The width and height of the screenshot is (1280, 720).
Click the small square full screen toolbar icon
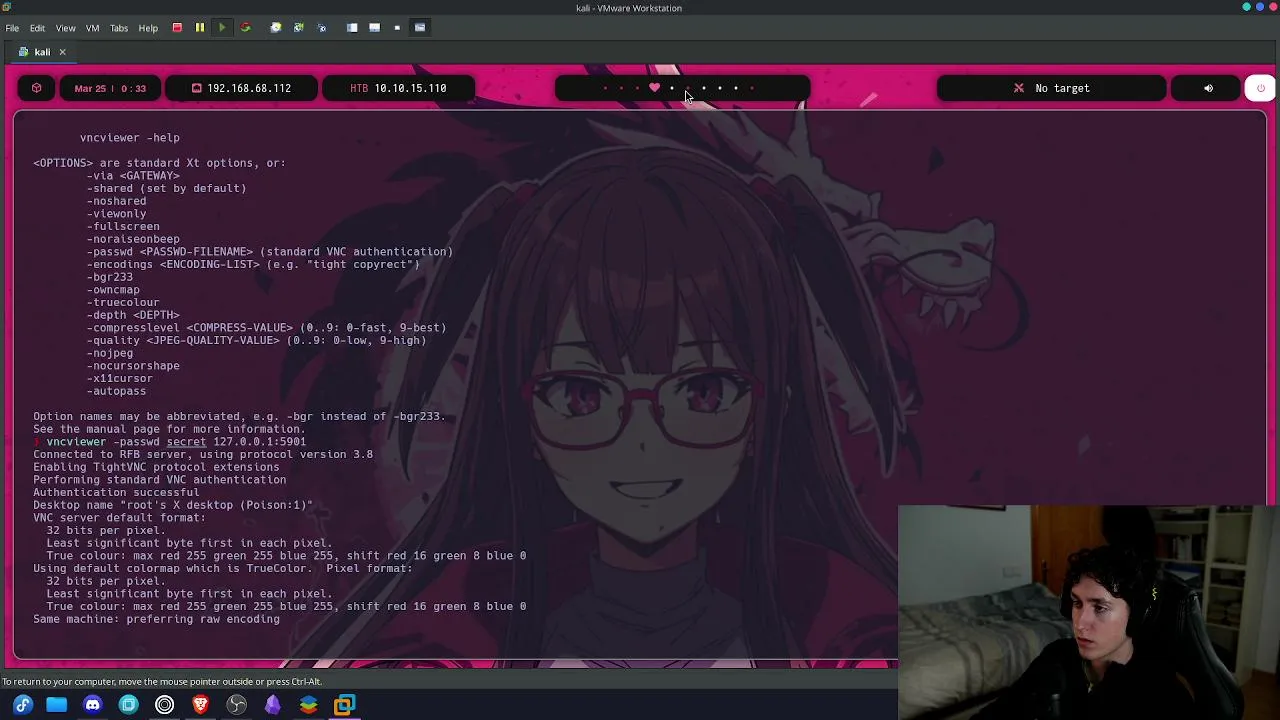(x=397, y=28)
